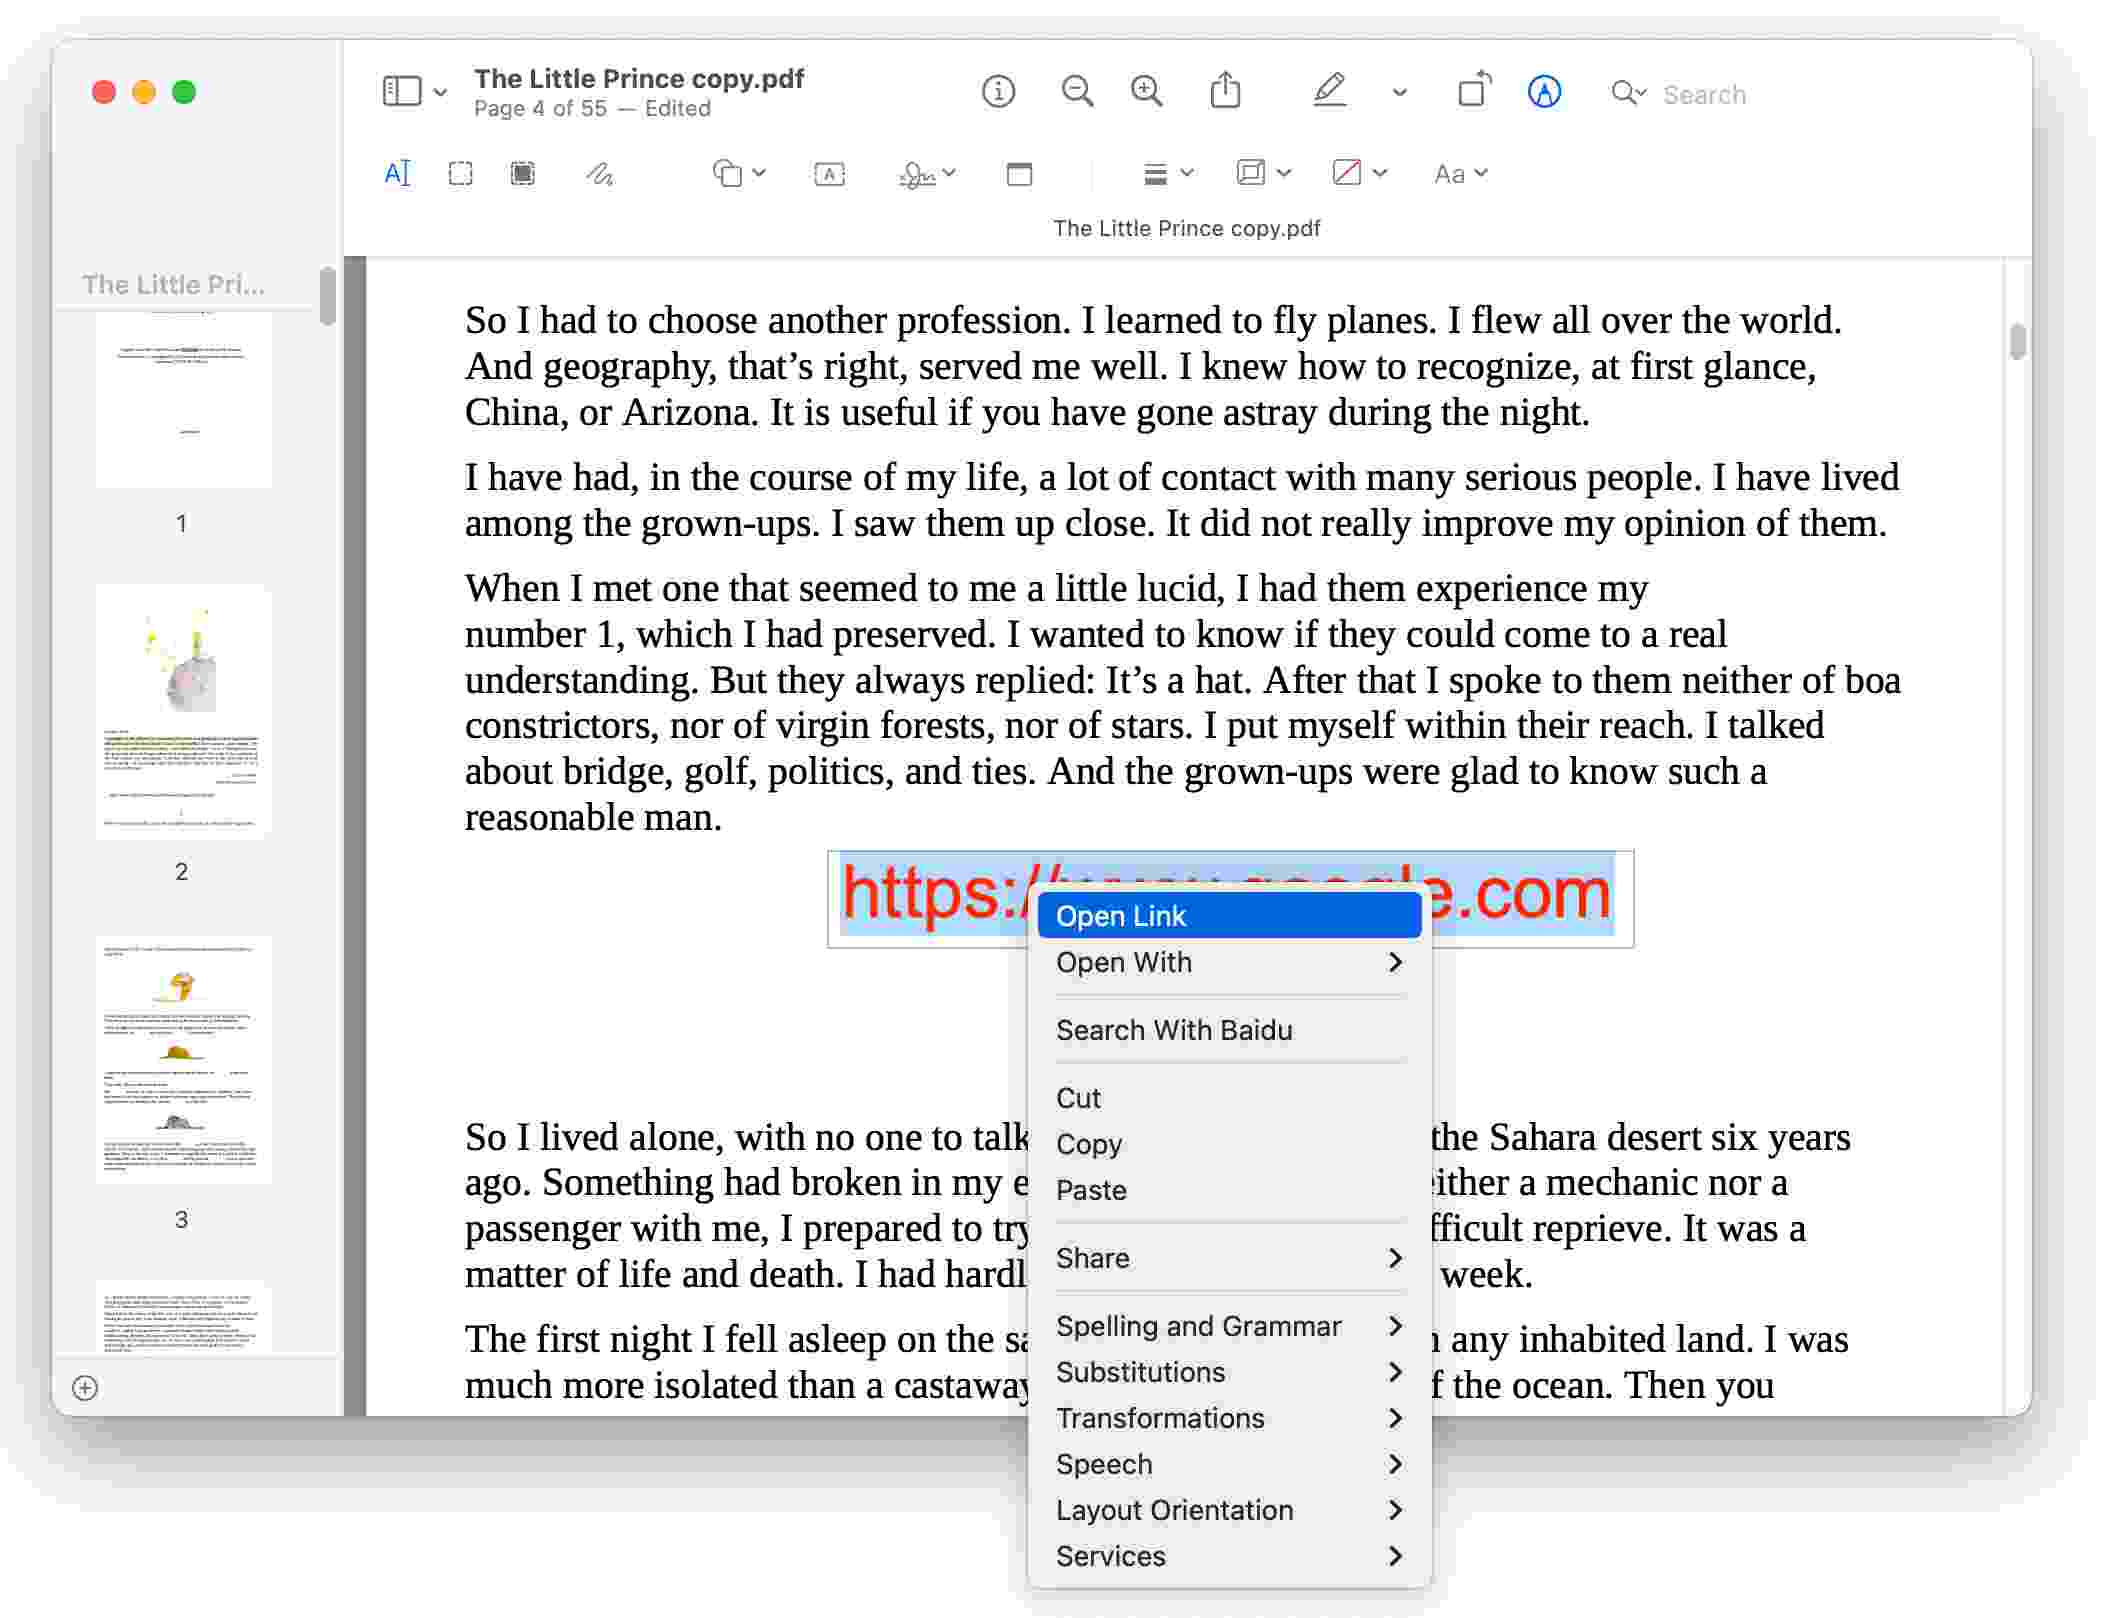Select the Text Selection tool

tap(397, 172)
